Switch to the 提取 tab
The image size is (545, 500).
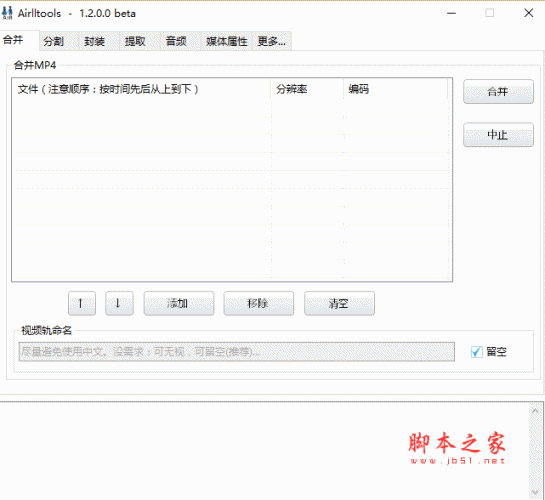coord(140,41)
